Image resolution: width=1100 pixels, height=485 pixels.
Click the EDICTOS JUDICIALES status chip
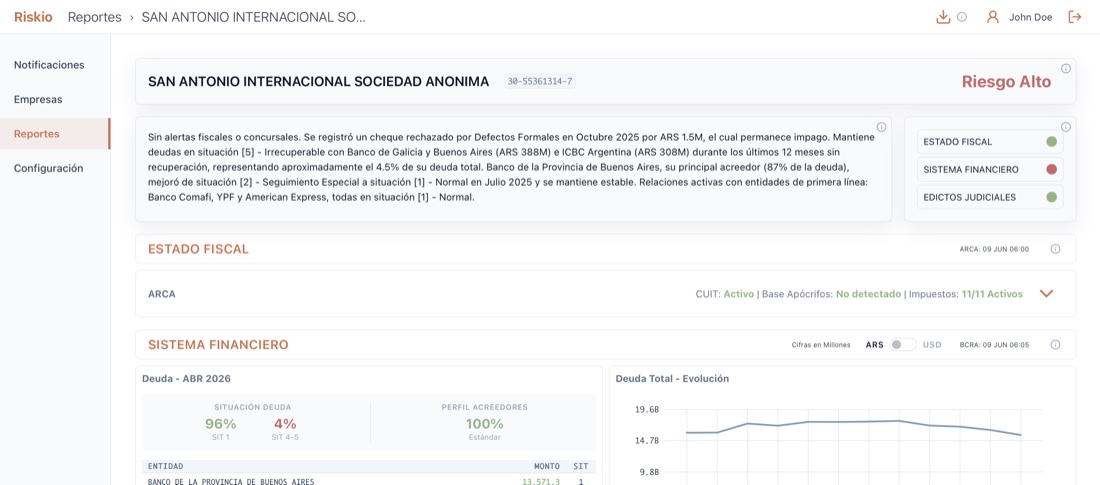tap(990, 197)
